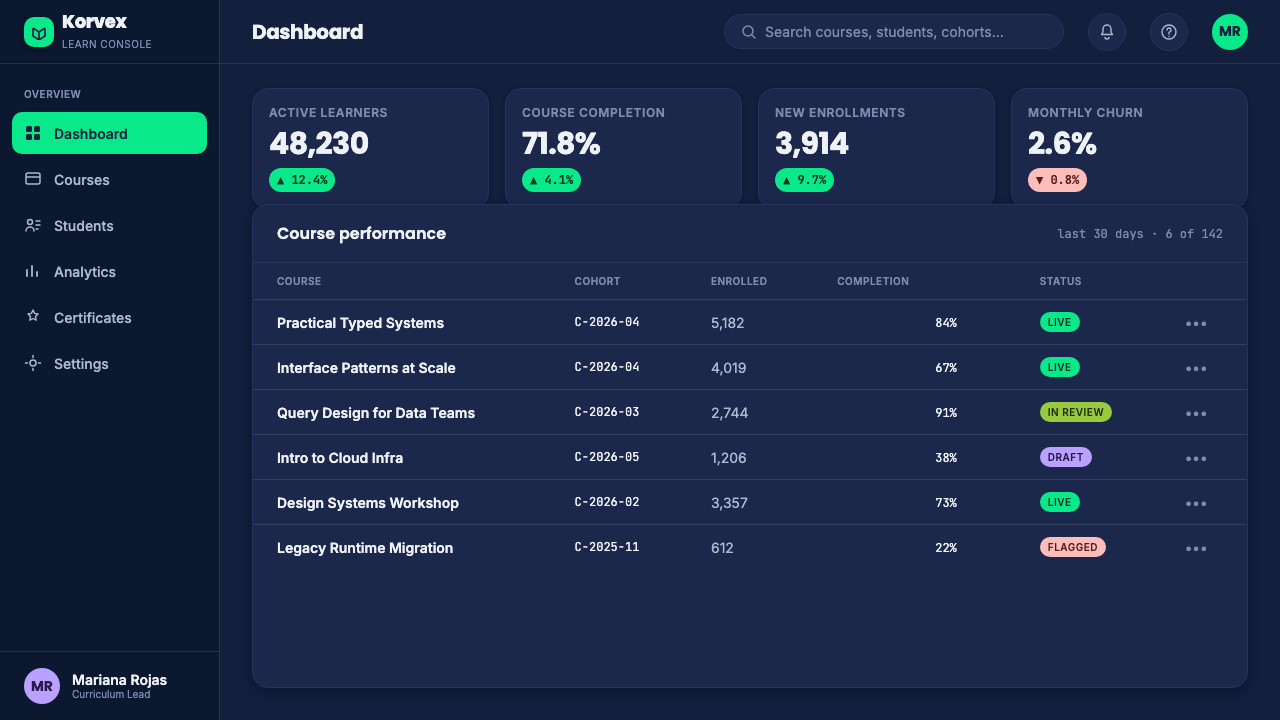Click the 9.7% change badge
The height and width of the screenshot is (720, 1280).
point(804,180)
